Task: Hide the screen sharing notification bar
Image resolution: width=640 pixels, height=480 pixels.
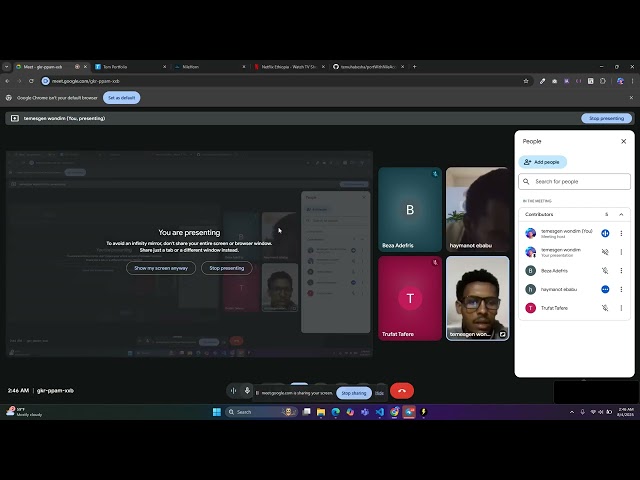Action: pos(379,393)
